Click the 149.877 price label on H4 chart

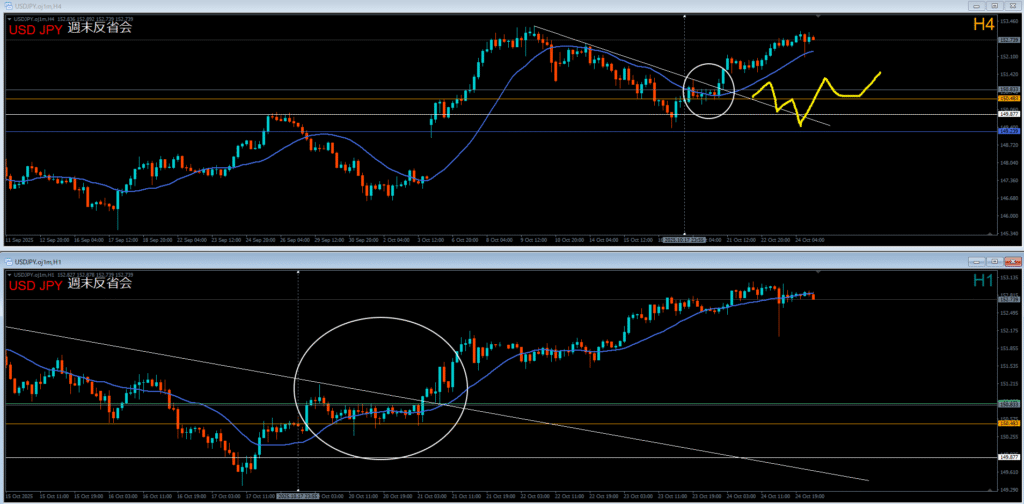(x=1008, y=114)
